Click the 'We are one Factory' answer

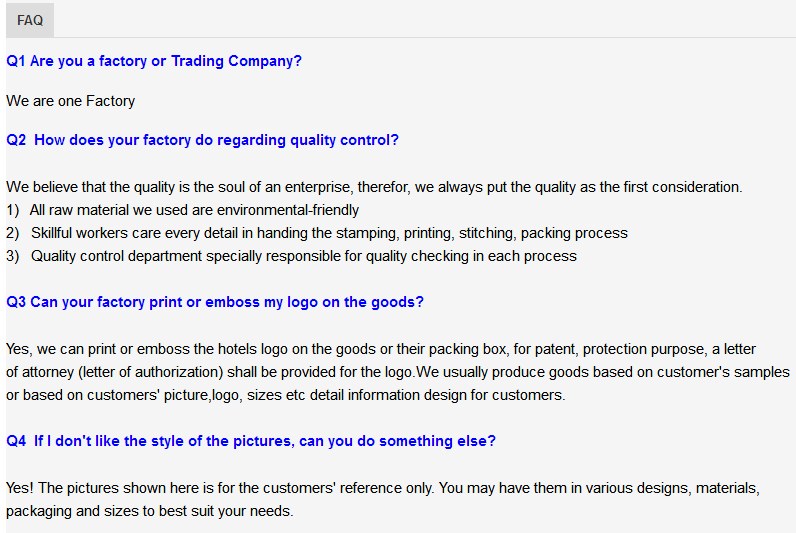tap(70, 101)
